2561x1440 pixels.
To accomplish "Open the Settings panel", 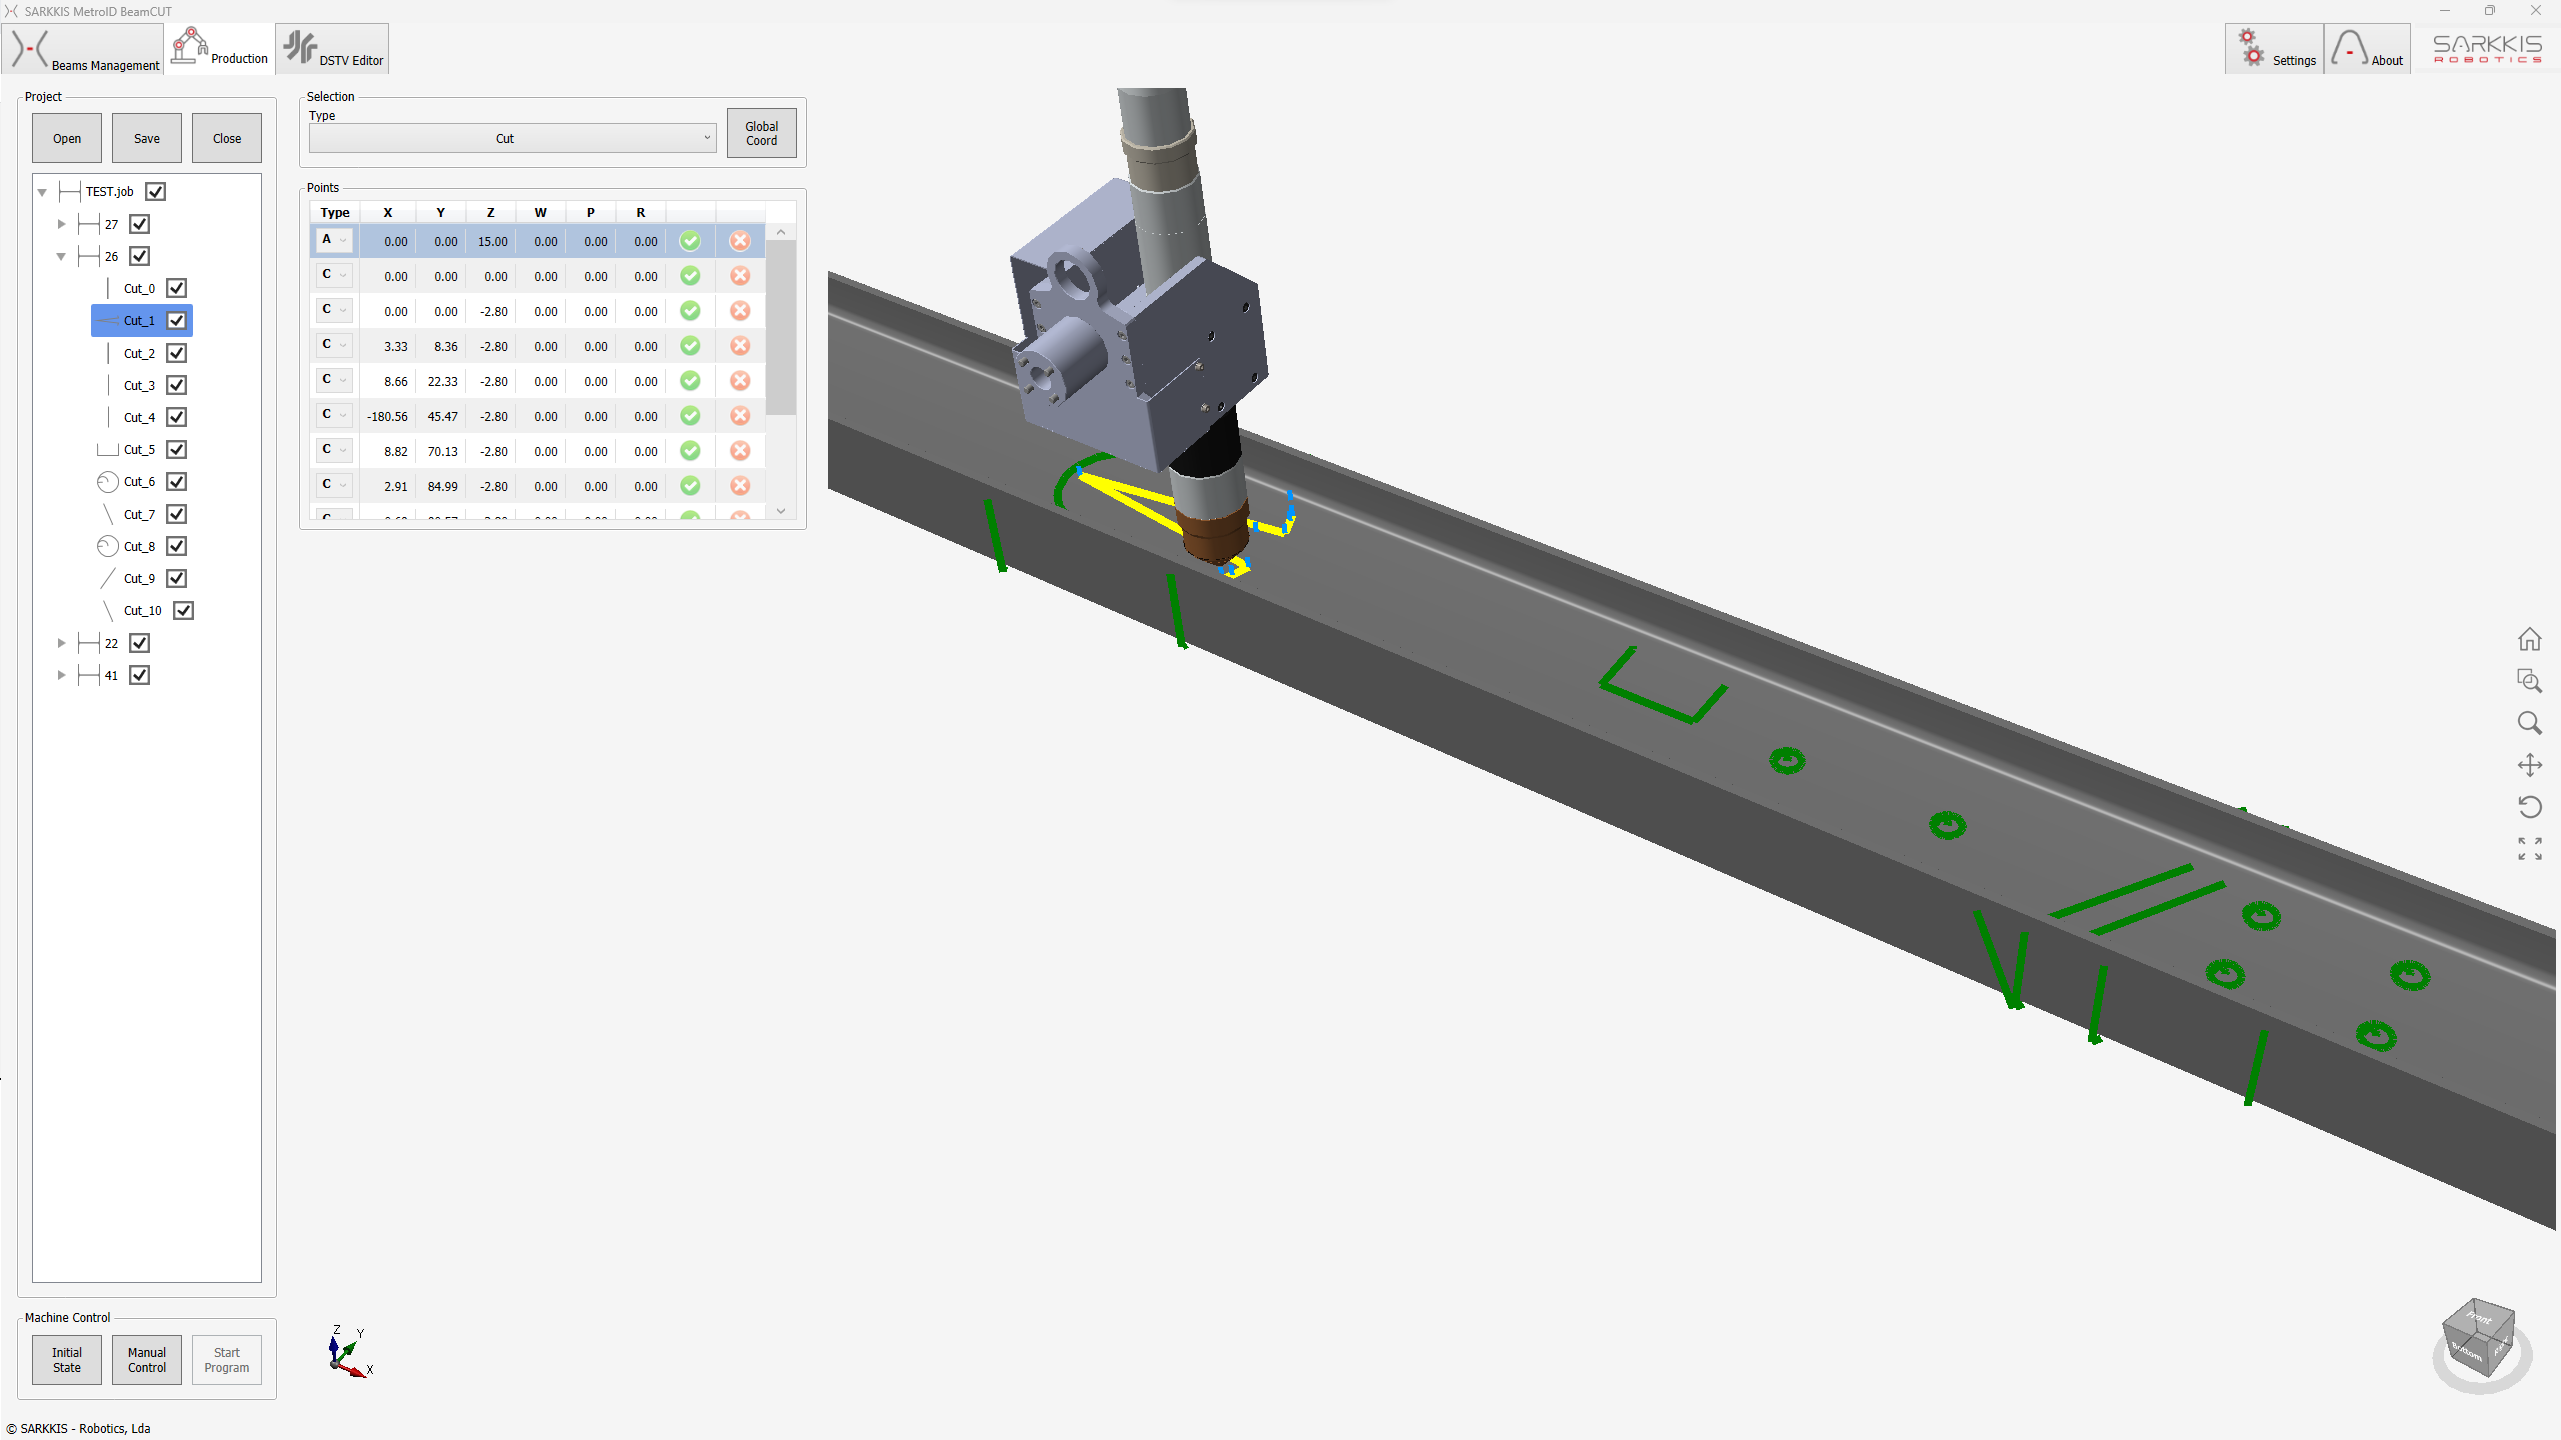I will [x=2274, y=49].
